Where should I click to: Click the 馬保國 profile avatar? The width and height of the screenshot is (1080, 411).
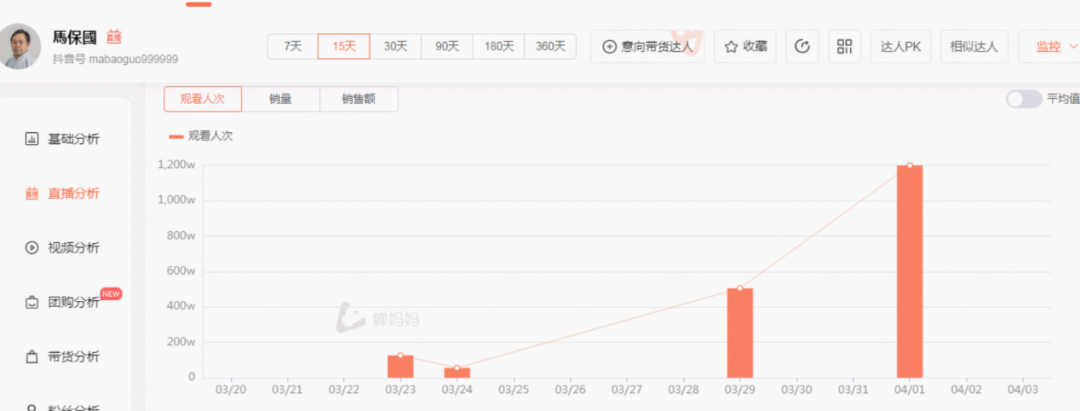click(21, 46)
